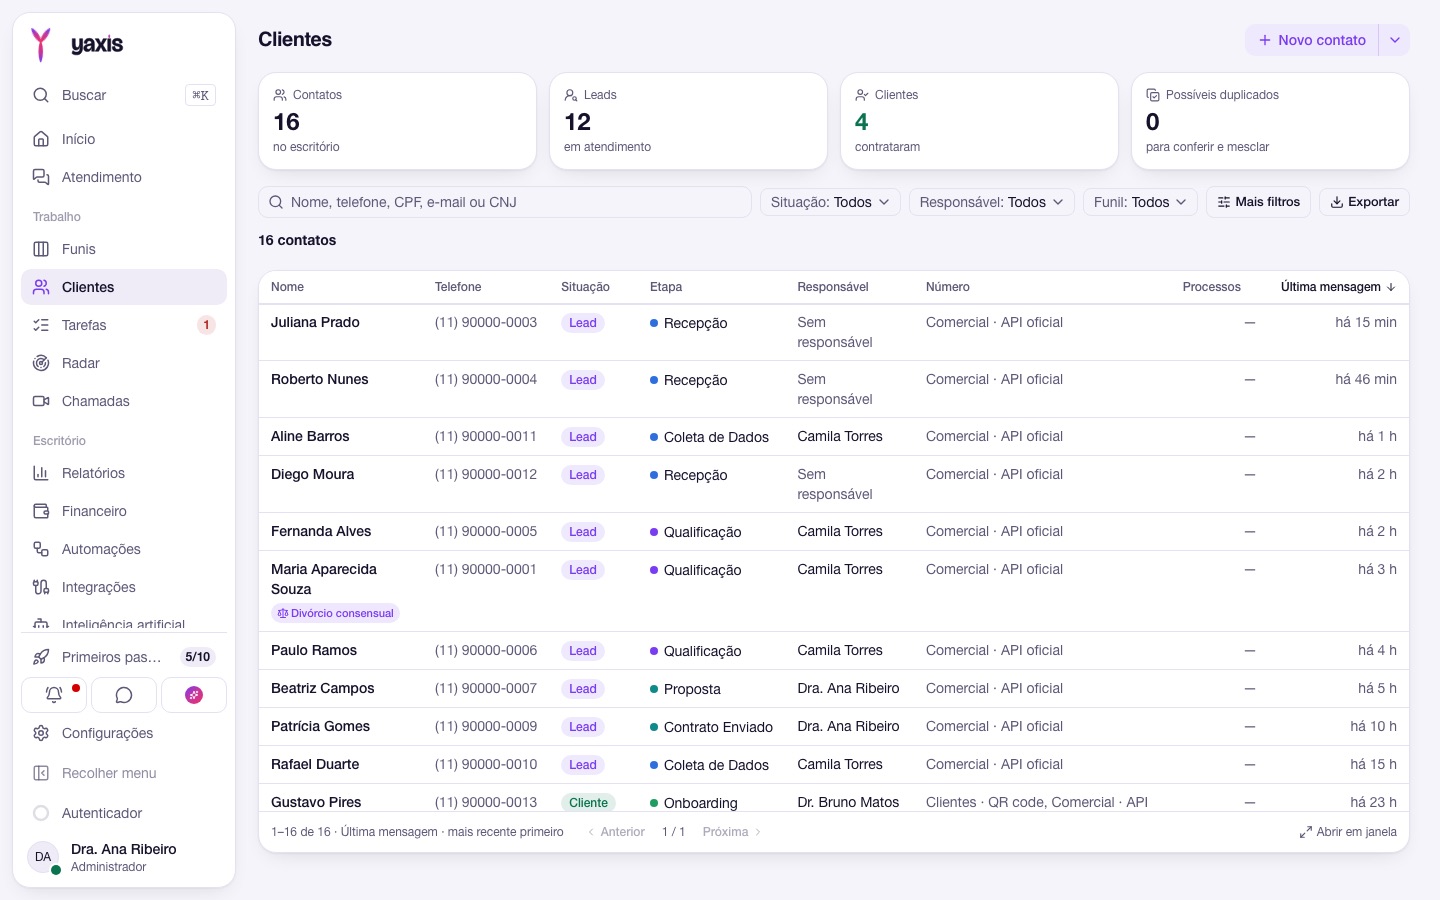Open the Responsável: Todos filter dropdown
1440x900 pixels.
tap(992, 202)
